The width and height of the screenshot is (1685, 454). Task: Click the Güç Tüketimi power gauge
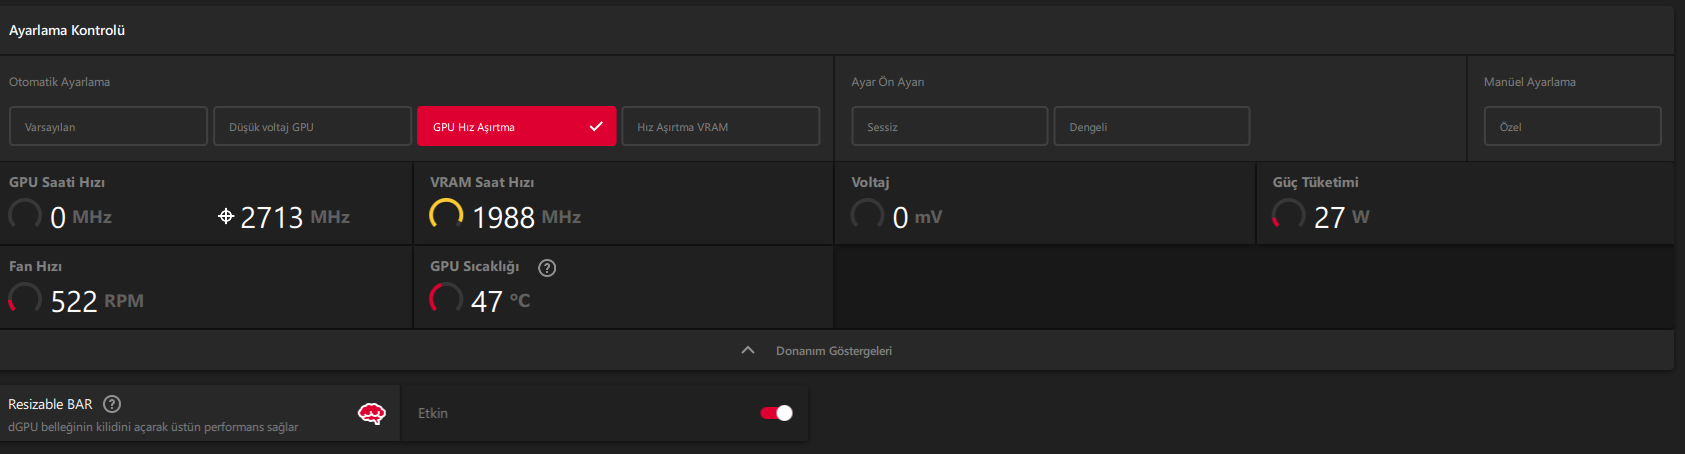click(x=1288, y=214)
